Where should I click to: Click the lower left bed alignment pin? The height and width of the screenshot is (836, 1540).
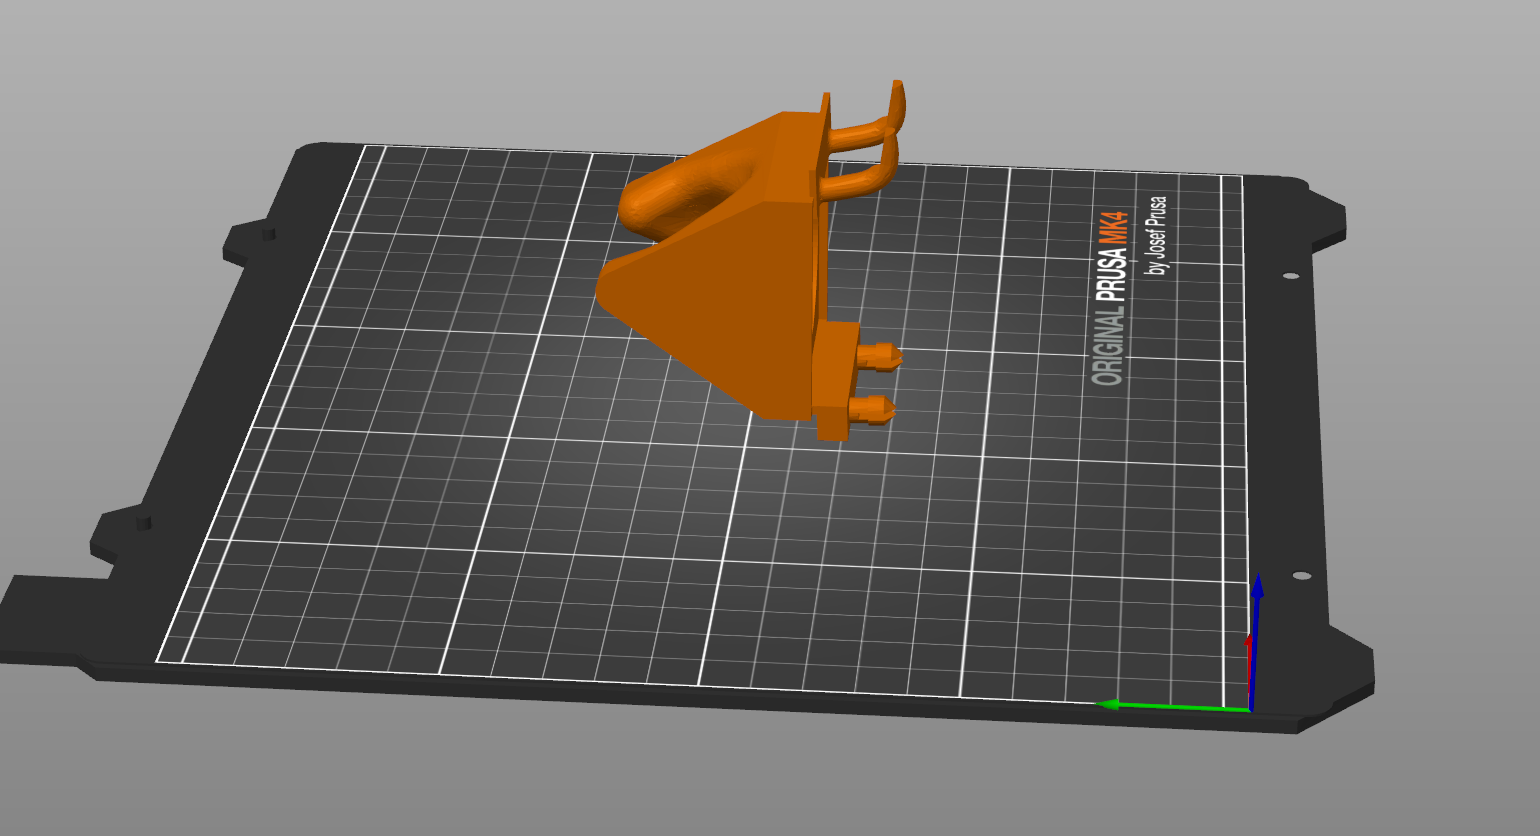point(144,521)
